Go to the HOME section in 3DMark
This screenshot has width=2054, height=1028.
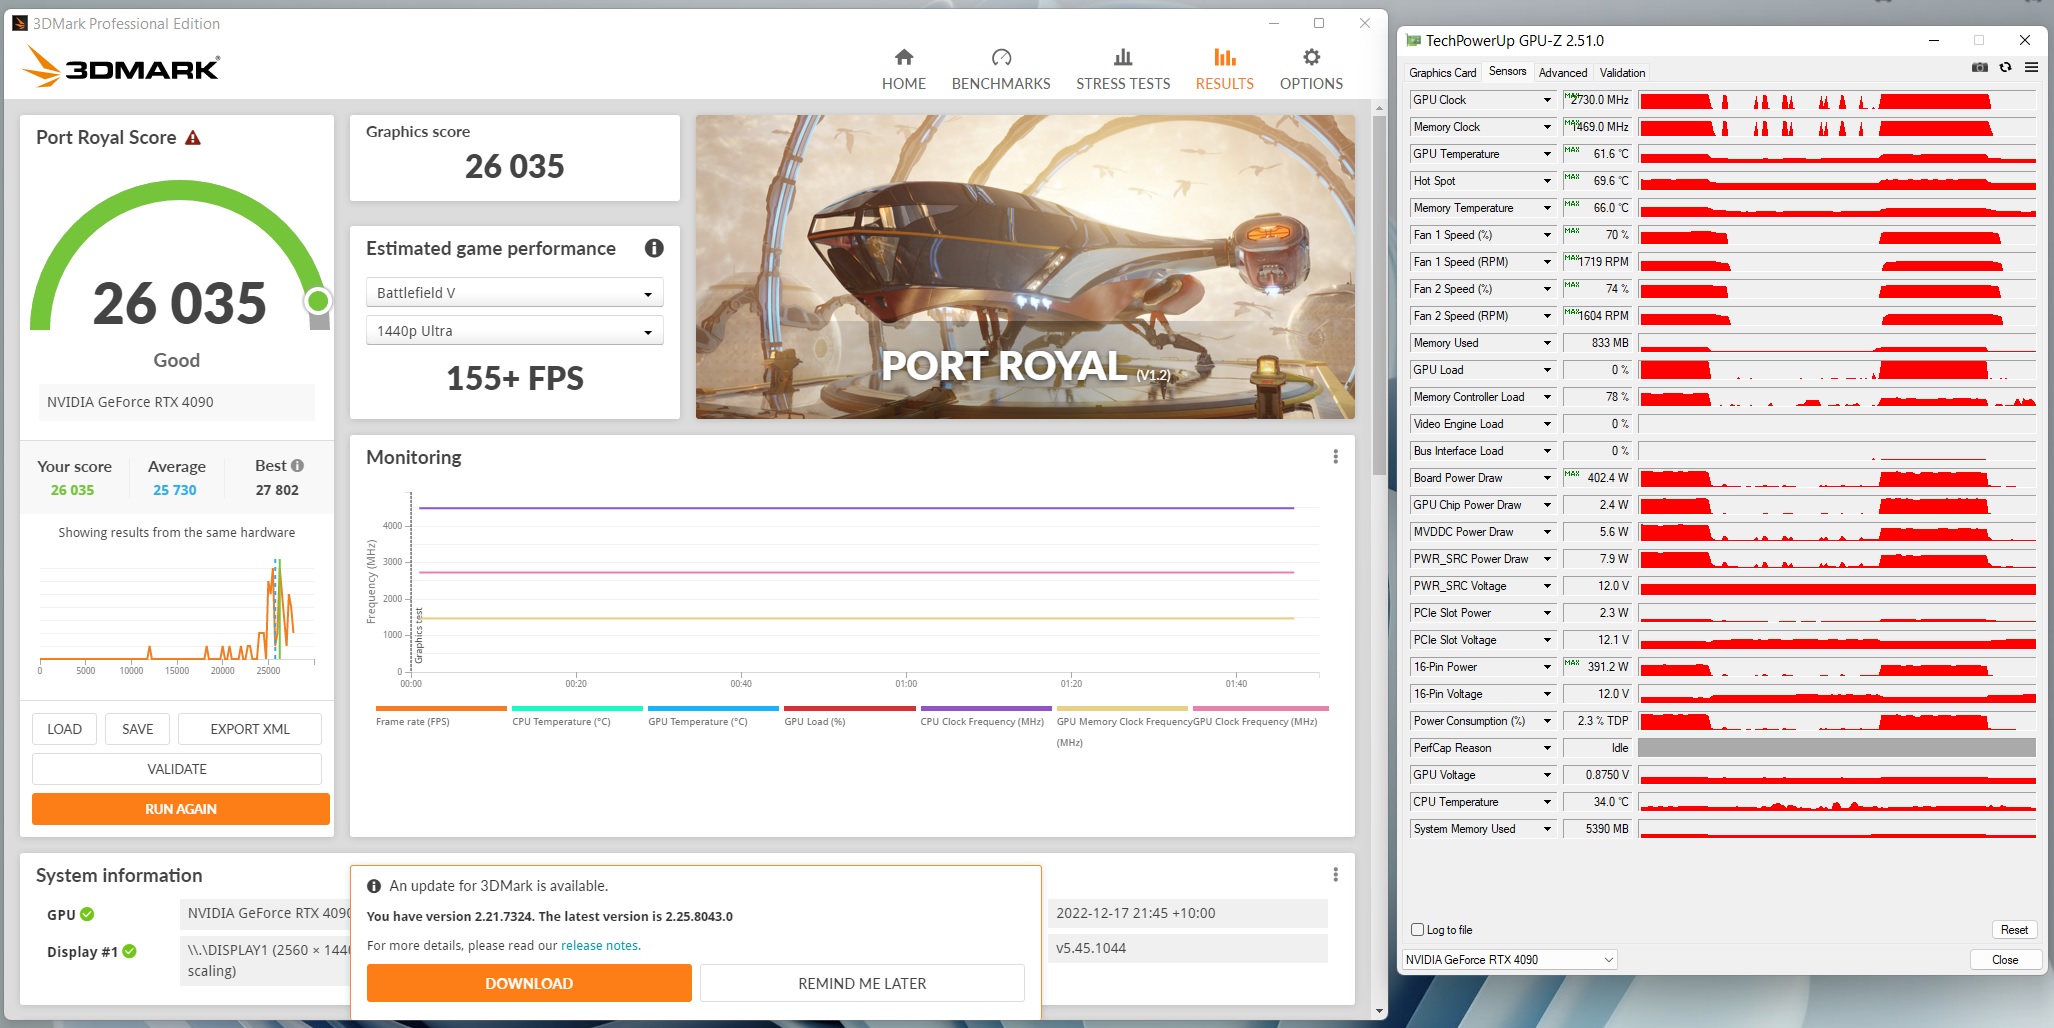point(903,69)
